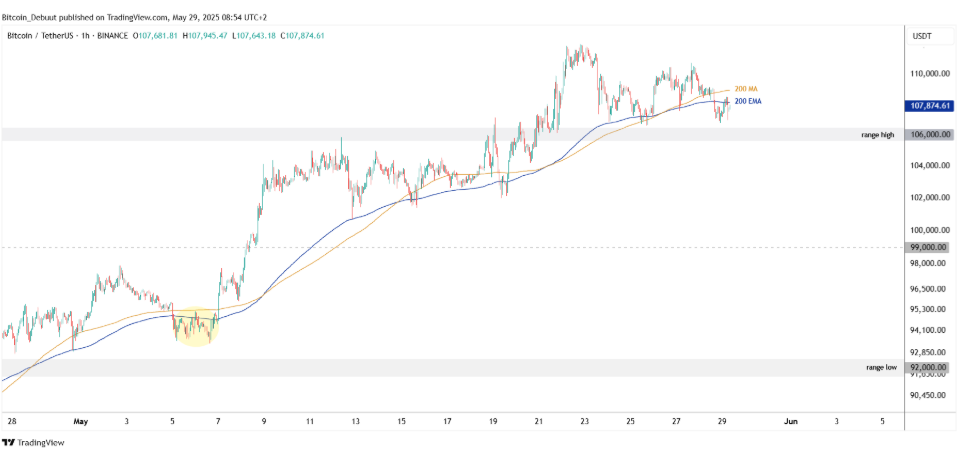Image resolution: width=961 pixels, height=451 pixels.
Task: Click the "May" label on the time axis
Action: click(80, 422)
